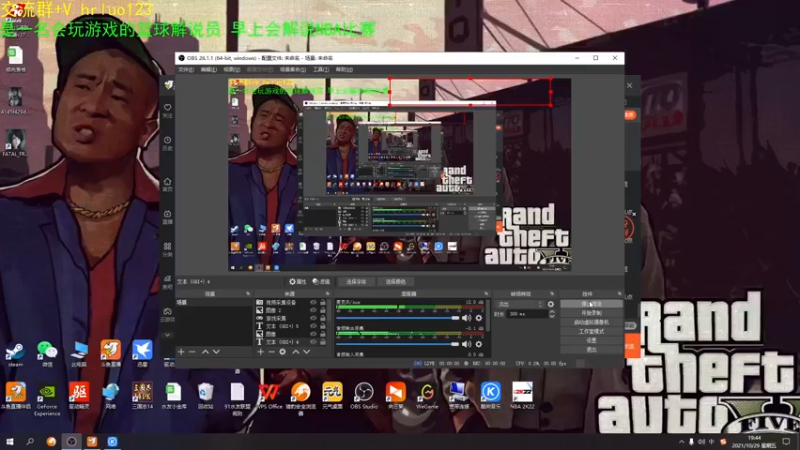The image size is (800, 450).
Task: Click the Audio Mixer vertical scrollbar
Action: click(x=488, y=316)
